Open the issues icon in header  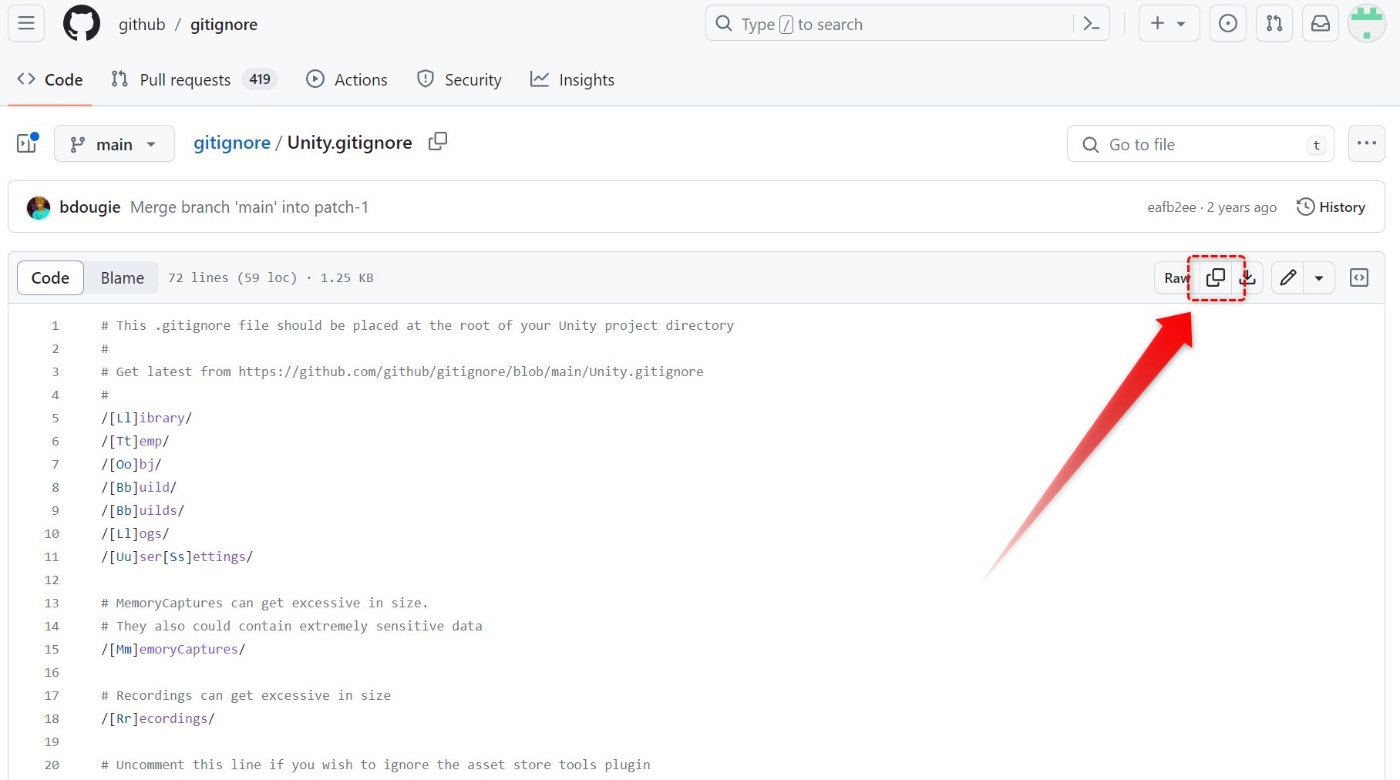pos(1228,24)
